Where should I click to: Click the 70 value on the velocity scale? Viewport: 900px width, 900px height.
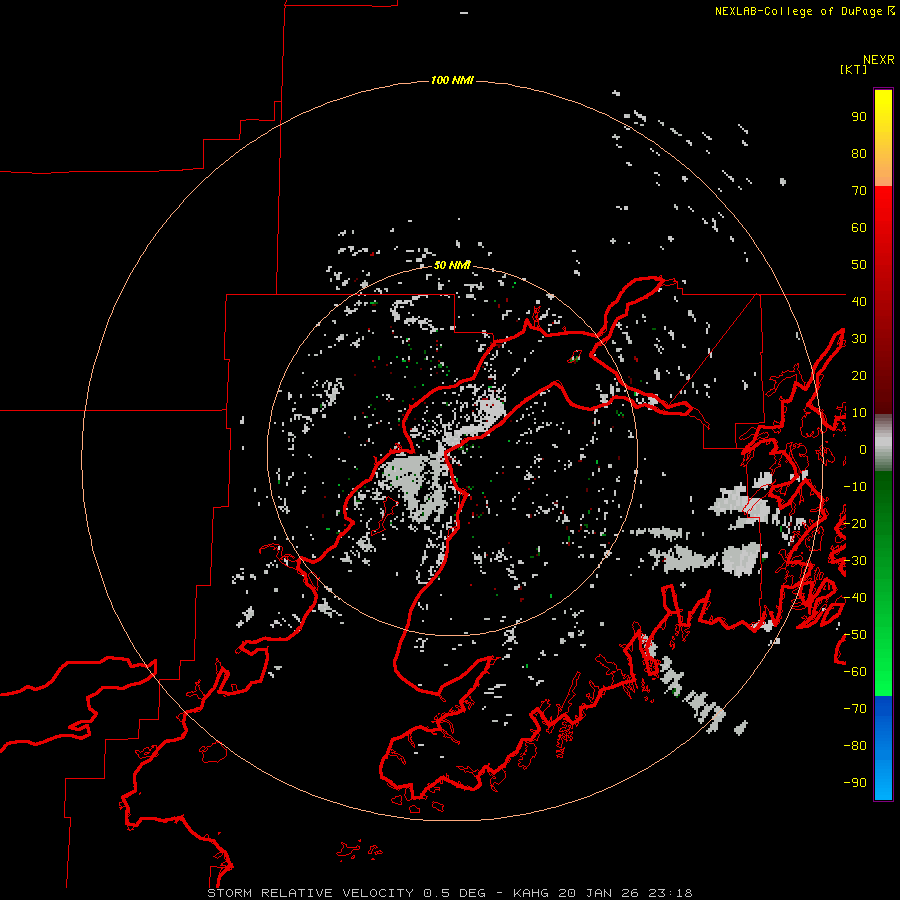[859, 191]
